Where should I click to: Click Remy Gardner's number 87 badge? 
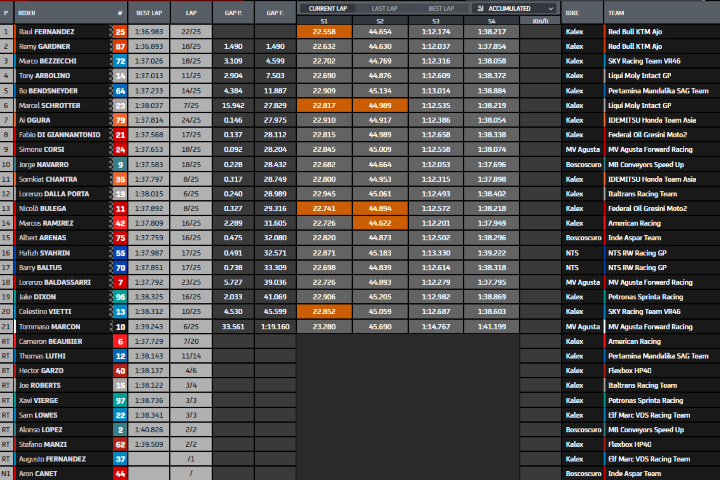[120, 46]
